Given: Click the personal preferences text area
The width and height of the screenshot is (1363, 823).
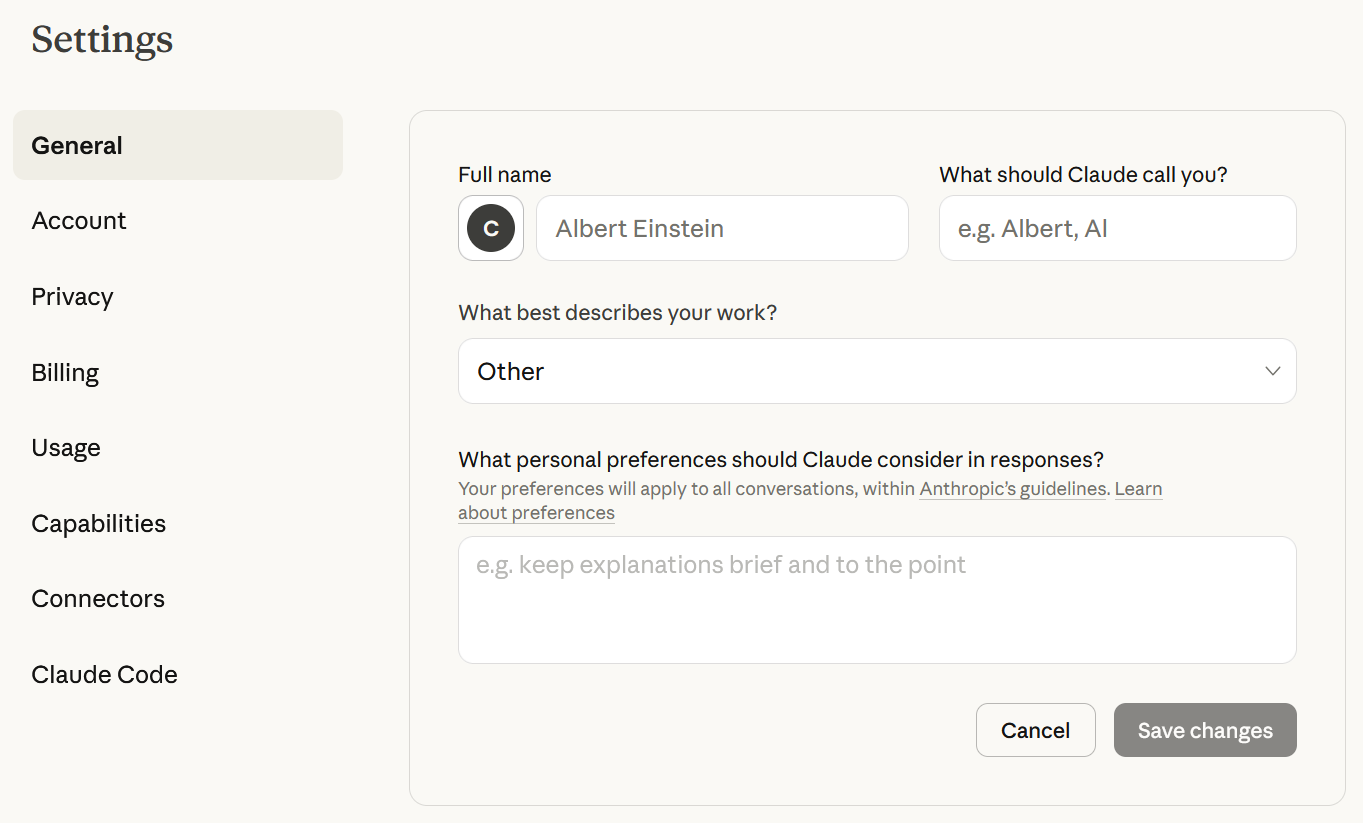Looking at the screenshot, I should [x=876, y=599].
